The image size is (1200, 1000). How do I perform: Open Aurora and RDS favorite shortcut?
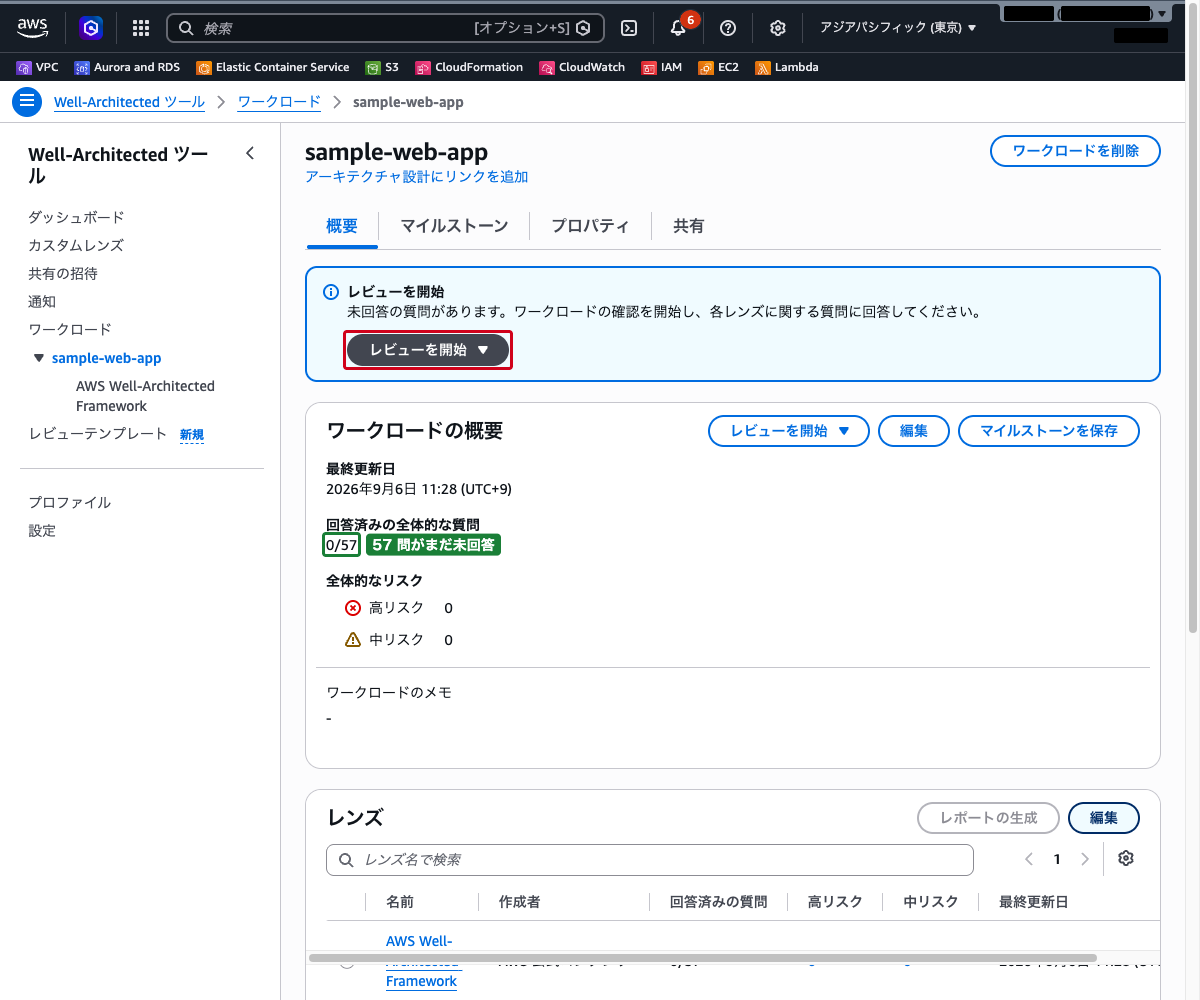coord(127,67)
